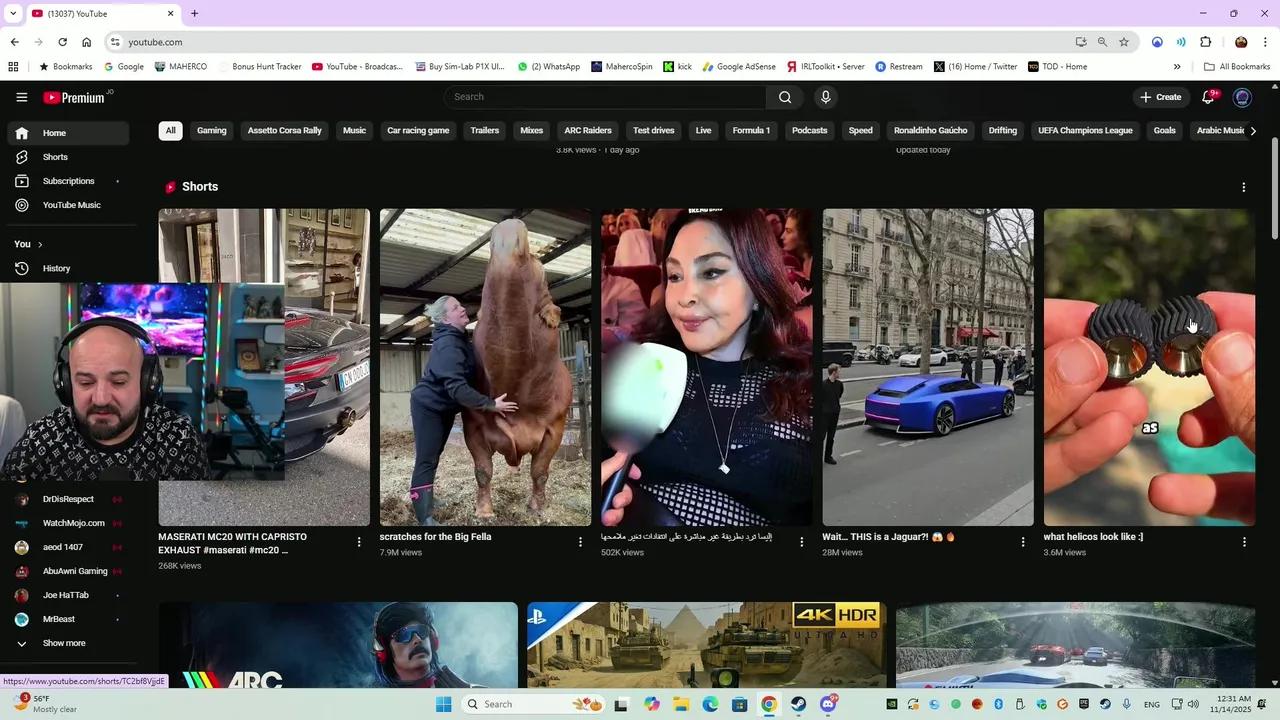The image size is (1280, 720).
Task: Open File Explorer from the taskbar
Action: (680, 704)
